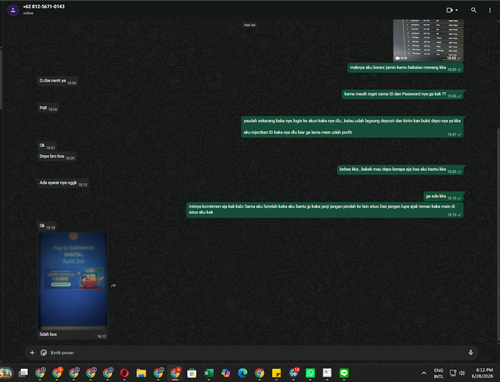The image size is (500, 382).
Task: Open the clock and date flyout
Action: (482, 373)
